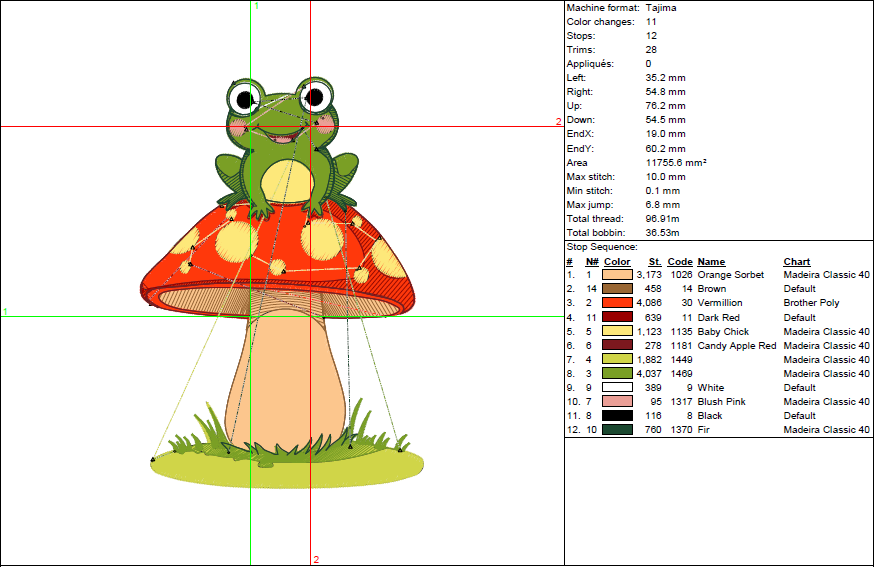Click stitch count 1,882
Viewport: 874px width, 567px height.
point(649,359)
